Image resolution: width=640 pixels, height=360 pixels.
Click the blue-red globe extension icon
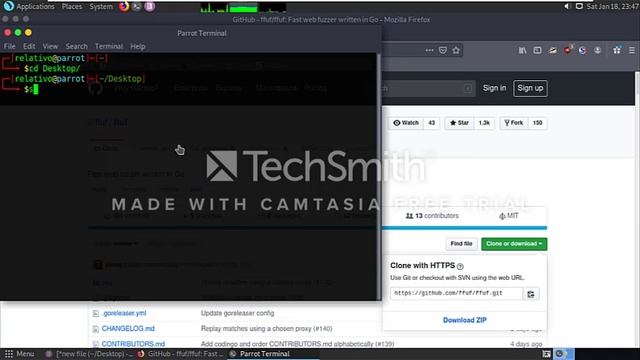(582, 50)
